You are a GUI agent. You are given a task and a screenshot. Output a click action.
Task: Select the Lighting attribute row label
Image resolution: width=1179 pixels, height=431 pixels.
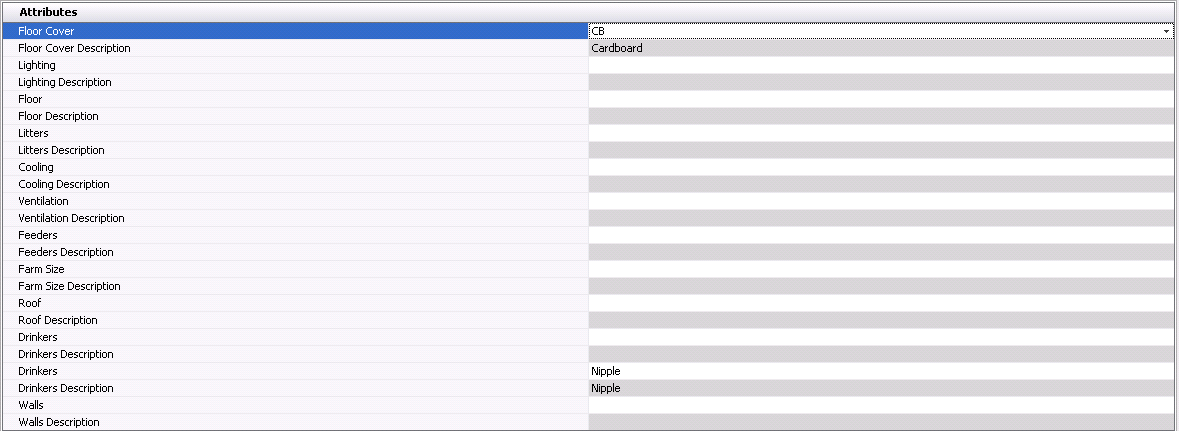(37, 65)
